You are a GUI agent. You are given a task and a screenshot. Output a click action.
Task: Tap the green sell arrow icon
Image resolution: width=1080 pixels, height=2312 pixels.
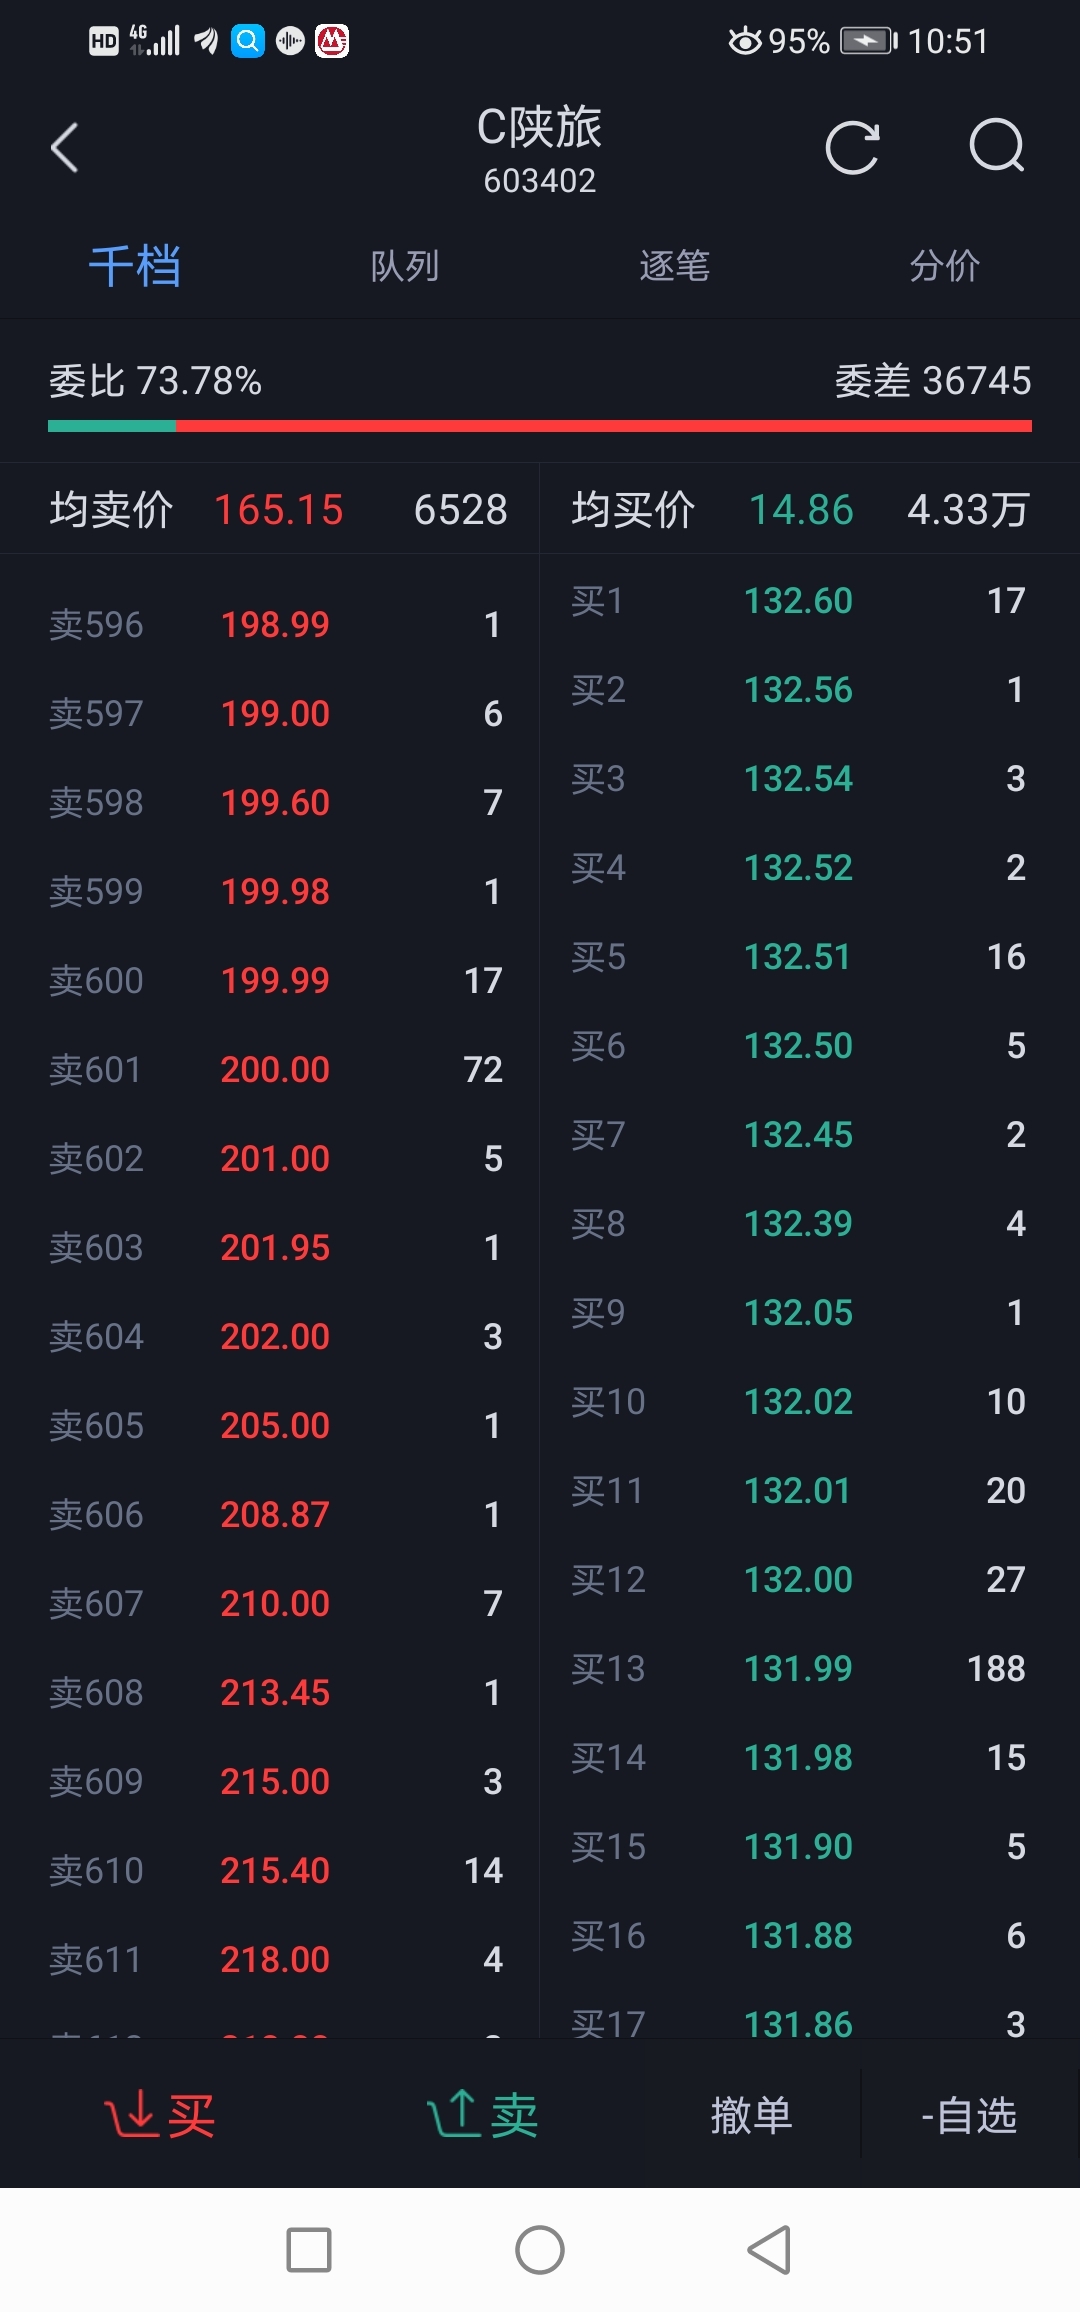455,2114
